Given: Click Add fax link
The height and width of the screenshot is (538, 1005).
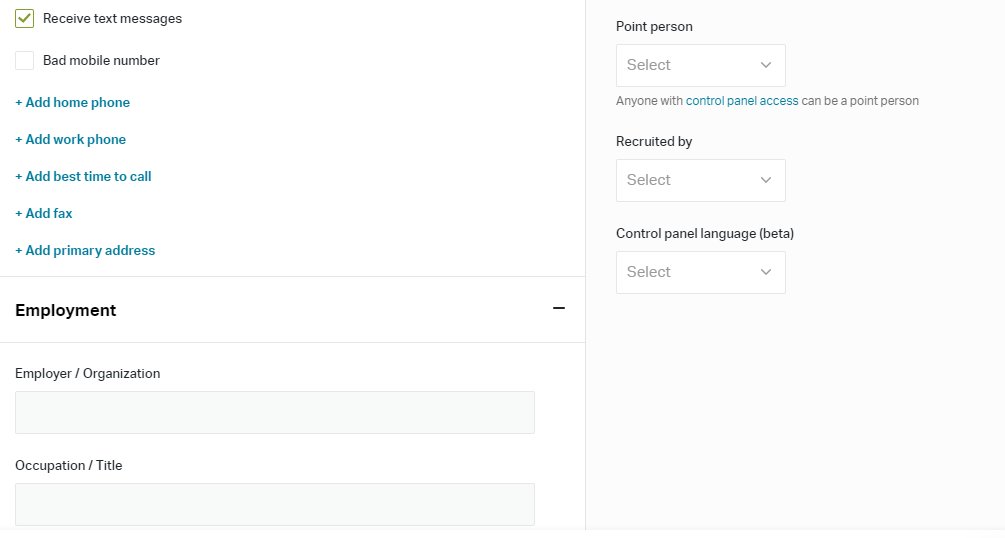Looking at the screenshot, I should (44, 214).
